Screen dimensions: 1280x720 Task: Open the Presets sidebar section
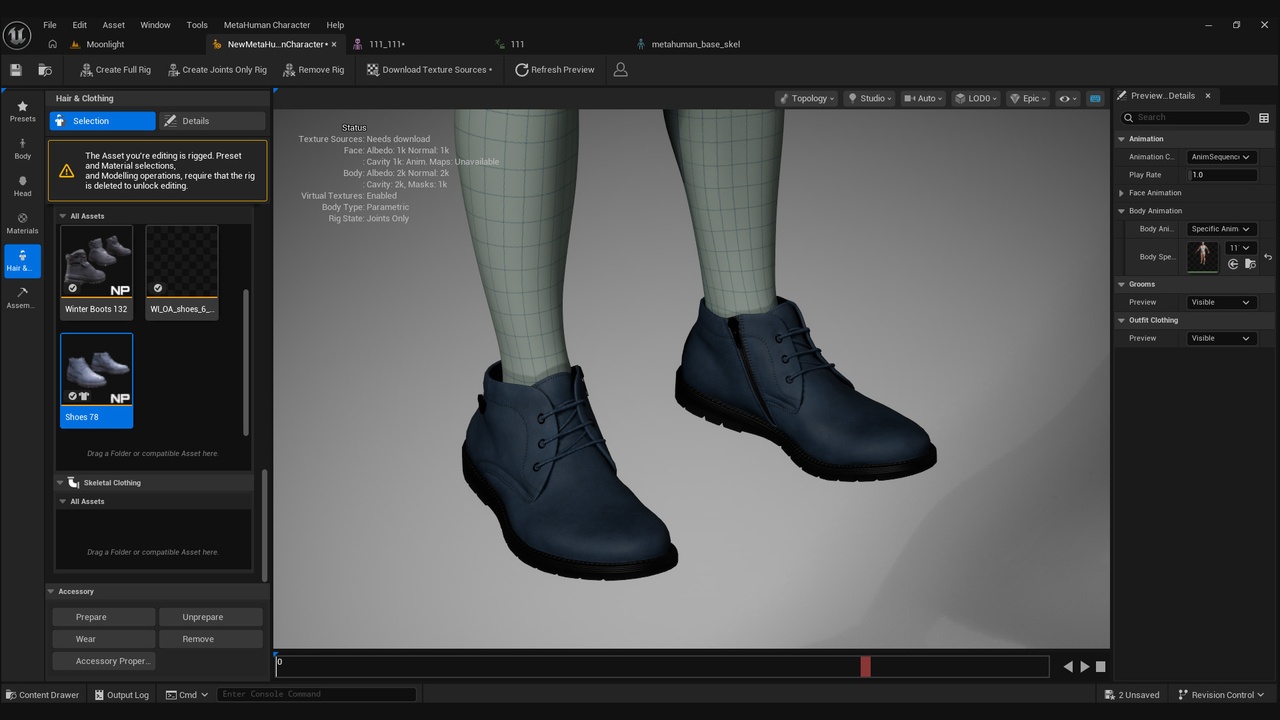(22, 111)
